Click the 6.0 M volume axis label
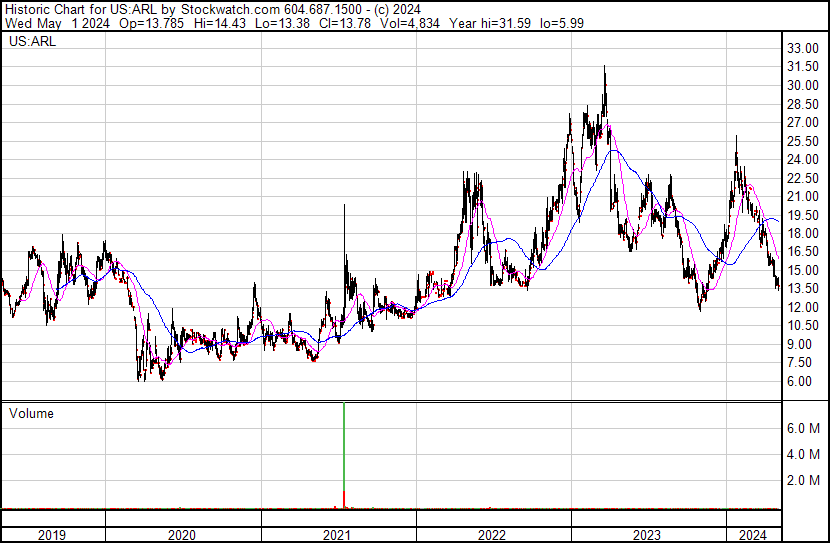830x543 pixels. click(x=804, y=428)
